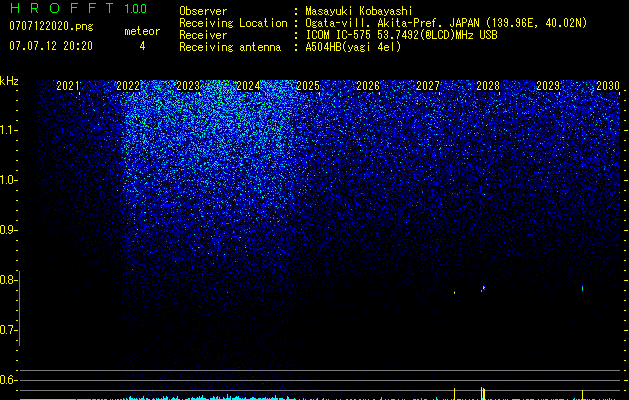Click the HROFFT 1.0.0 title text
Viewport: 629px width, 400px height.
click(x=78, y=8)
